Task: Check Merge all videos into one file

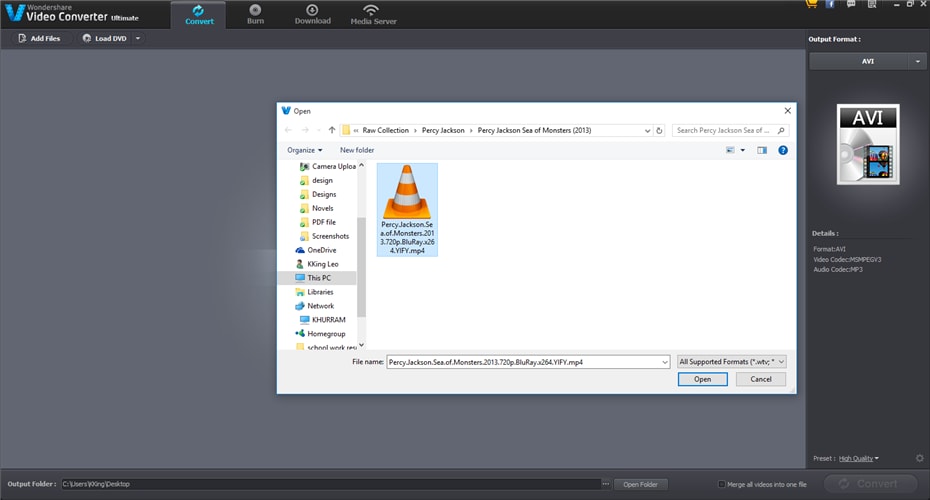Action: coord(722,484)
